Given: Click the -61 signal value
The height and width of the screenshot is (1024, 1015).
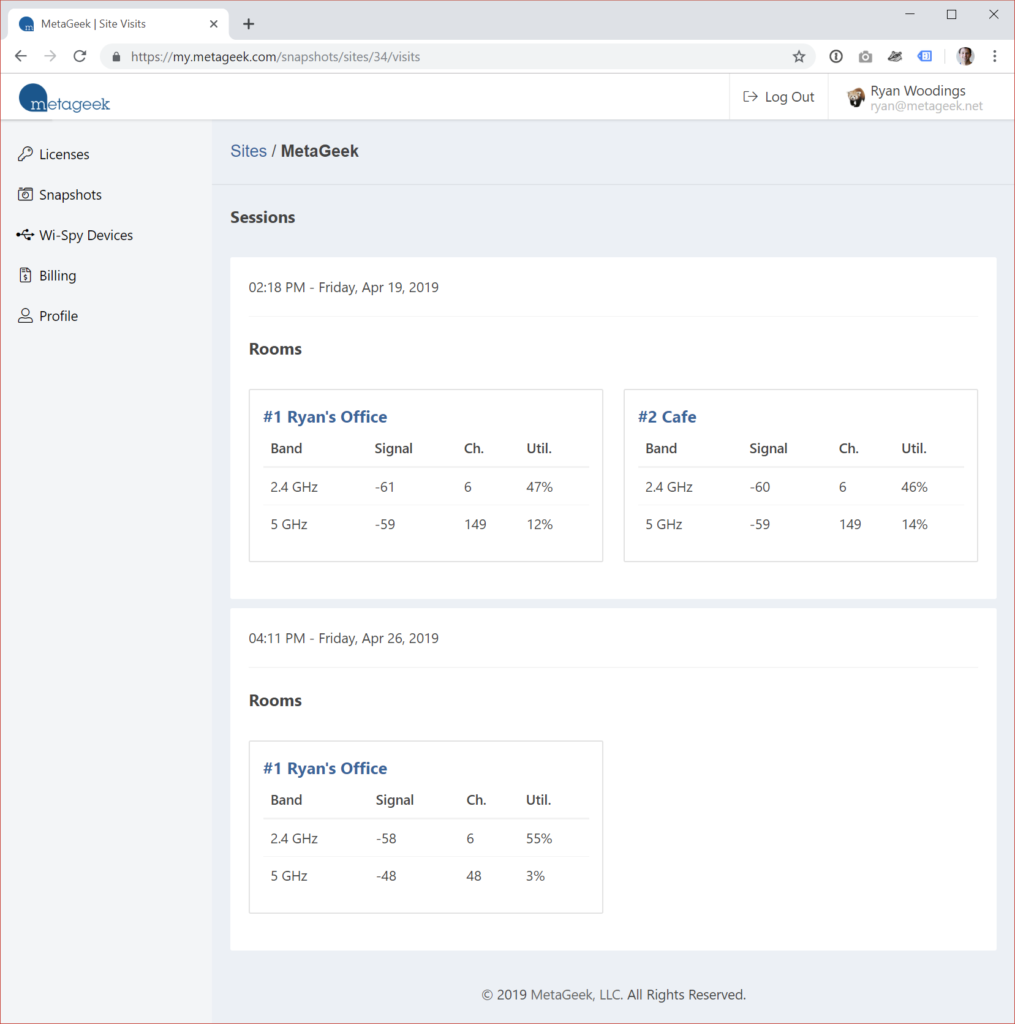Looking at the screenshot, I should click(x=385, y=487).
